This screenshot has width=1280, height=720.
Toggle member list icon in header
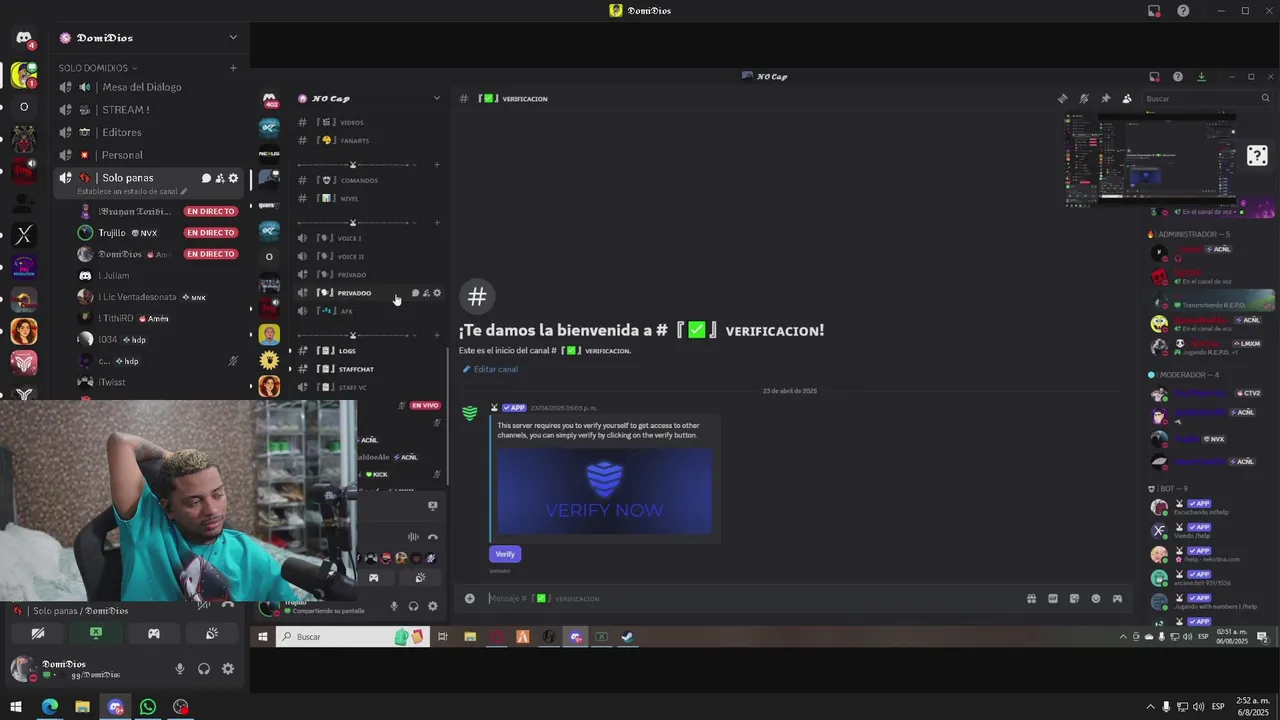point(1127,99)
